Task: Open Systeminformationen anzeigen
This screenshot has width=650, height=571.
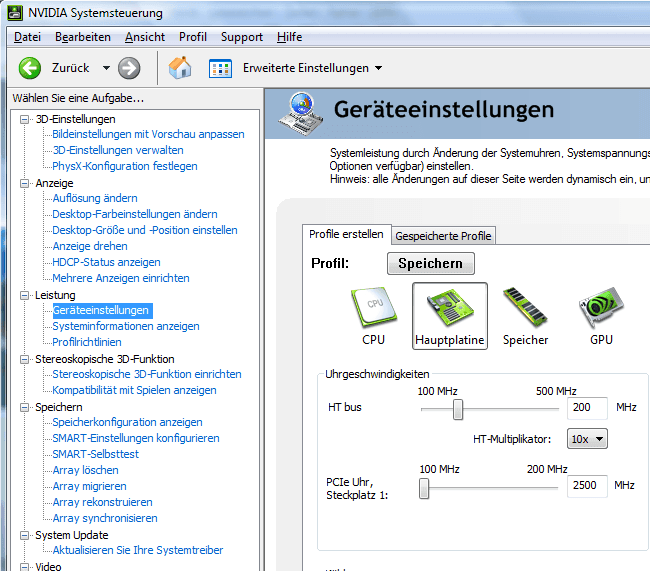Action: (126, 326)
